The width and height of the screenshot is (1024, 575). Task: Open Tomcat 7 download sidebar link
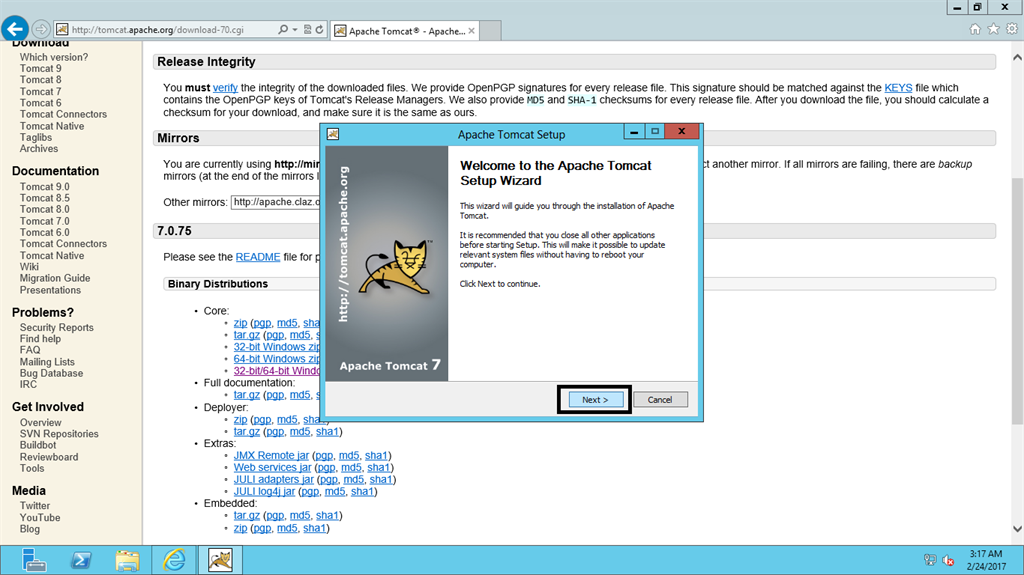[40, 91]
